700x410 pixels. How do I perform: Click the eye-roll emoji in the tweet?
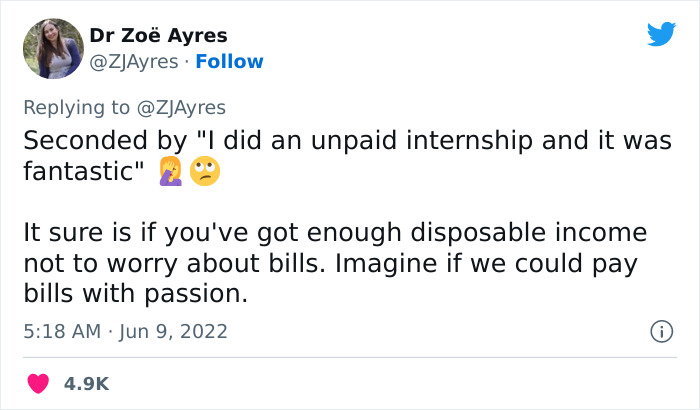(205, 173)
